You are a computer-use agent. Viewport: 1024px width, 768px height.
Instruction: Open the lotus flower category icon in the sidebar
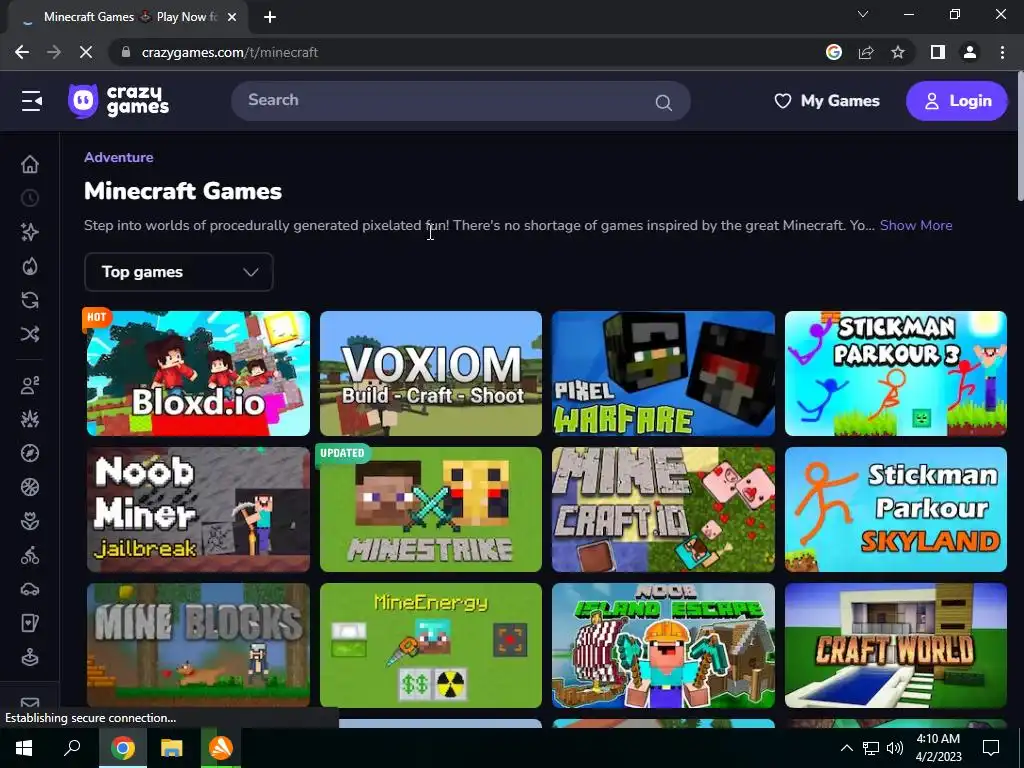click(30, 521)
